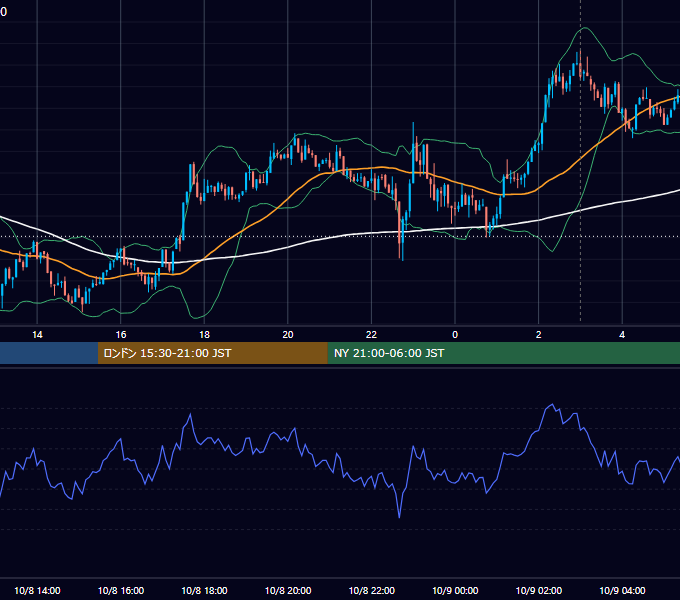
Task: Click the blue session bar before London
Action: coord(49,353)
